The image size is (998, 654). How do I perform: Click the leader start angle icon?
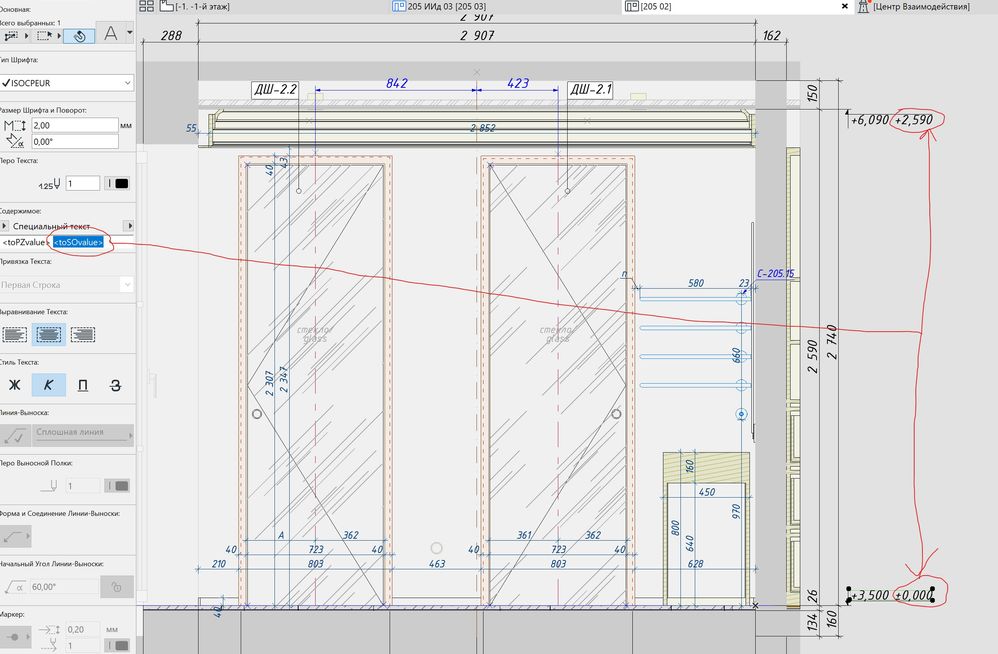point(15,587)
